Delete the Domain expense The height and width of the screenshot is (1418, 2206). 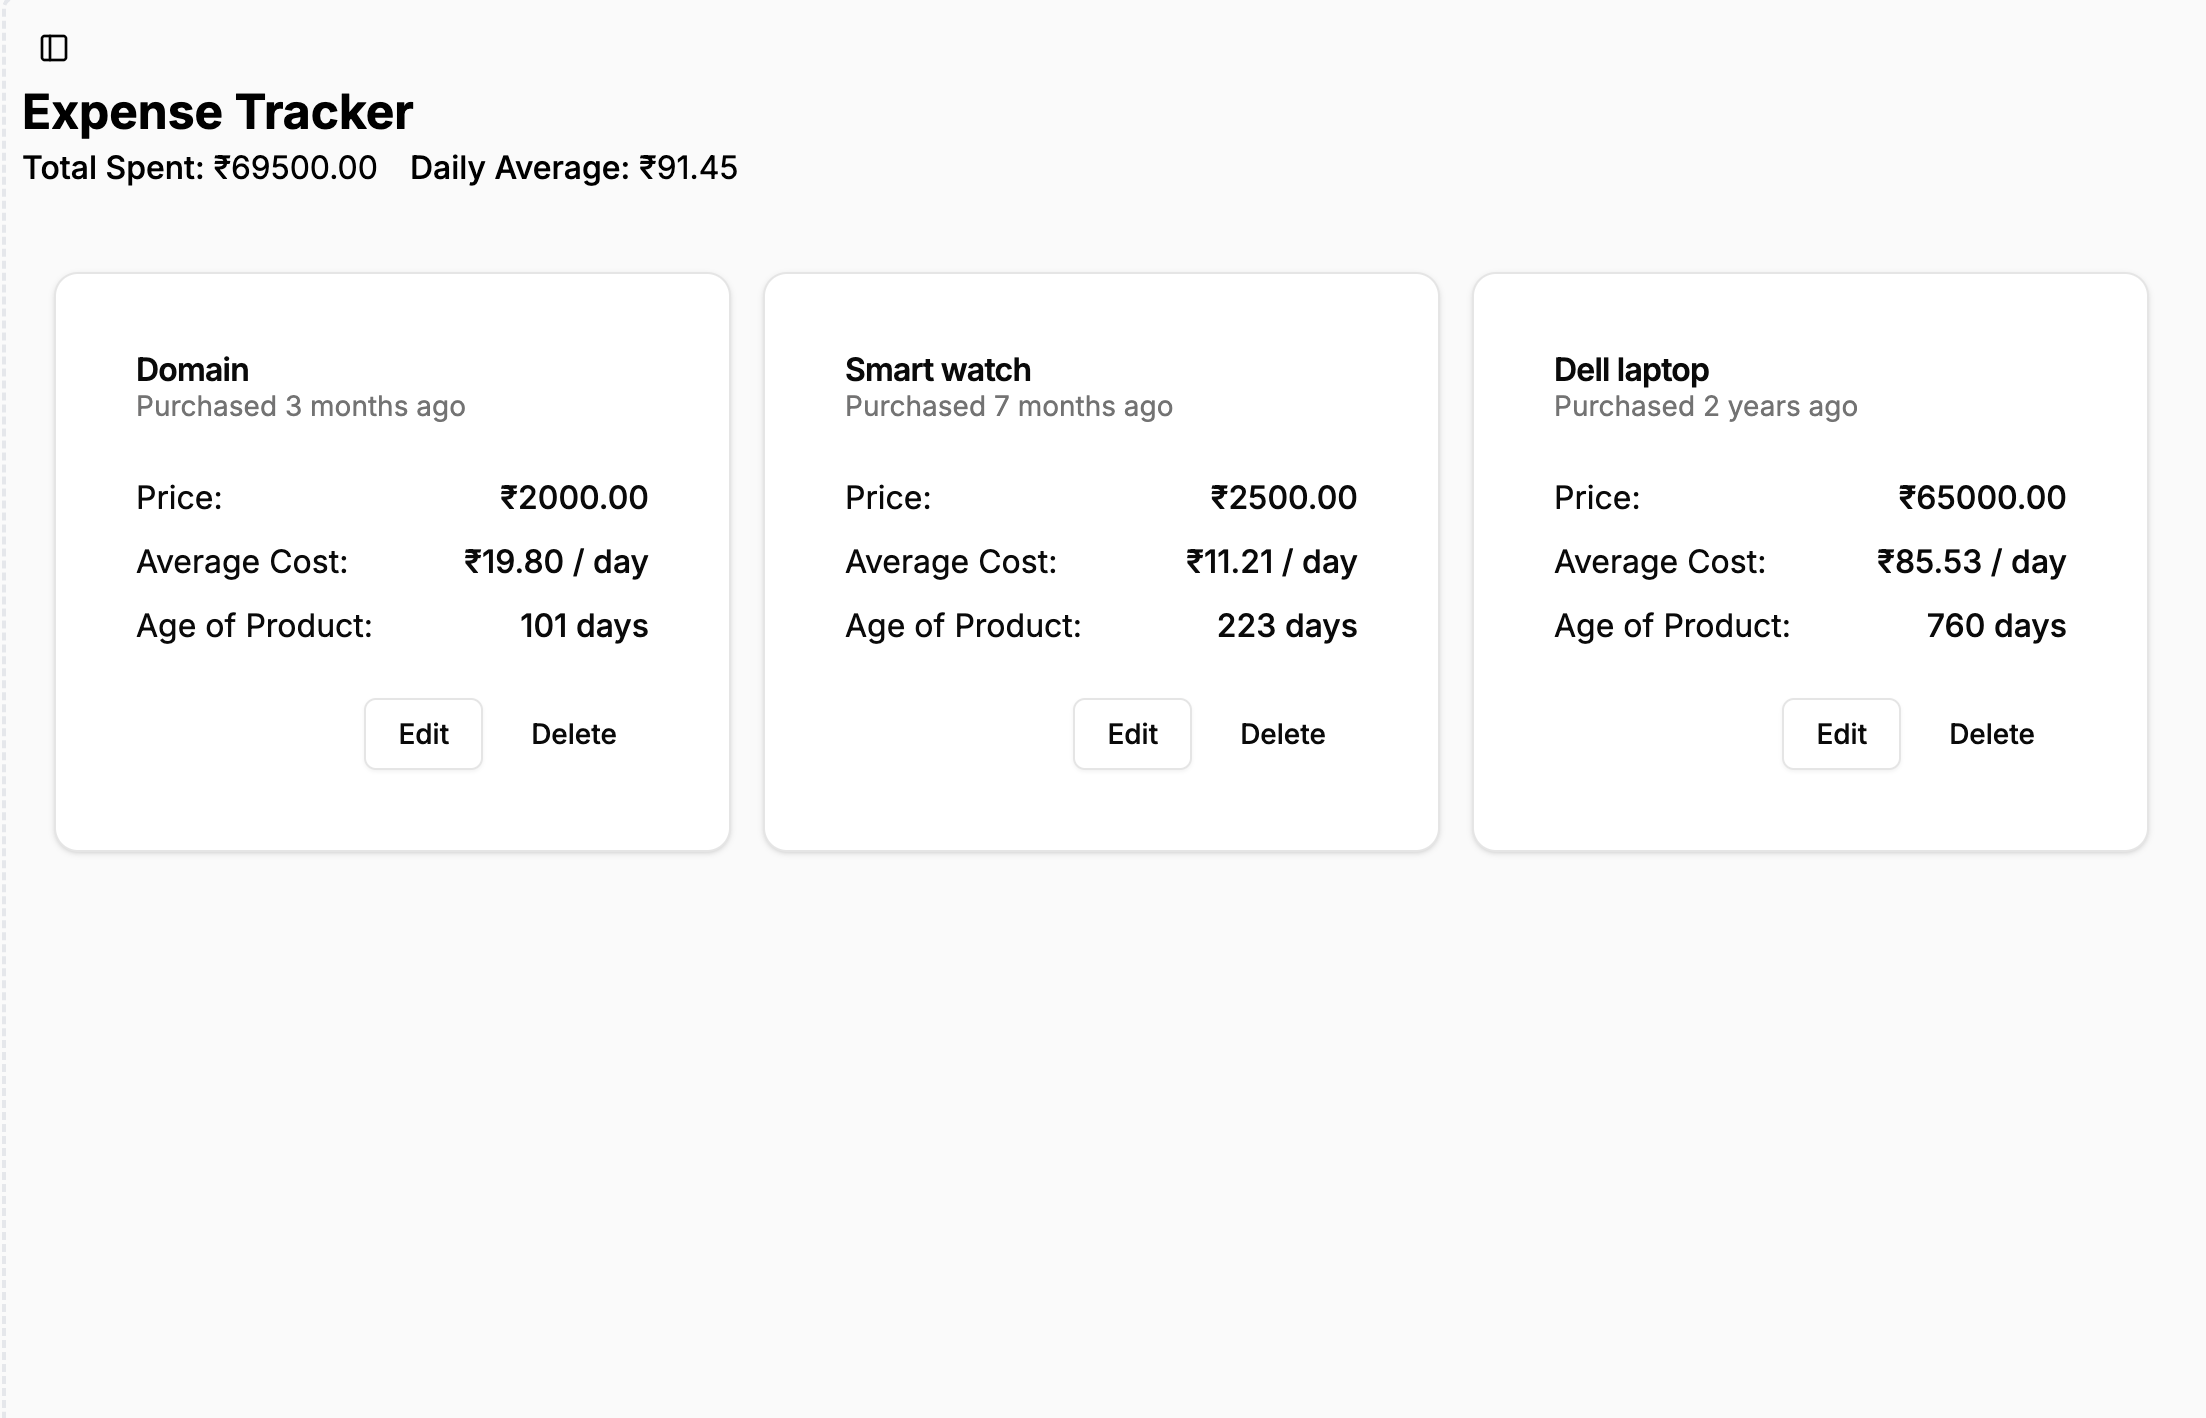[x=573, y=734]
